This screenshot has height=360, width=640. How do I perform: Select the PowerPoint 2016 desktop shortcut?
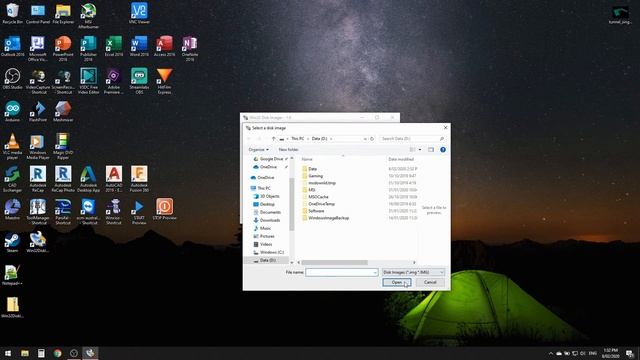point(63,48)
